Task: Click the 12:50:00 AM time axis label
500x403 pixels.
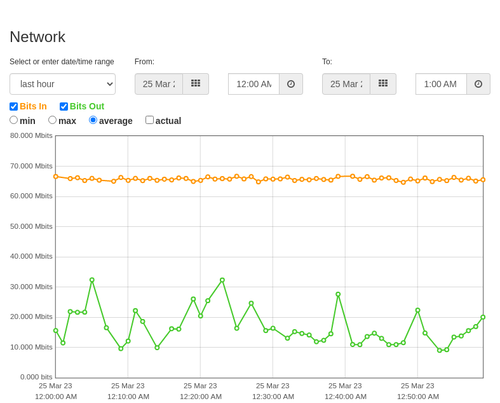Action: [x=418, y=397]
